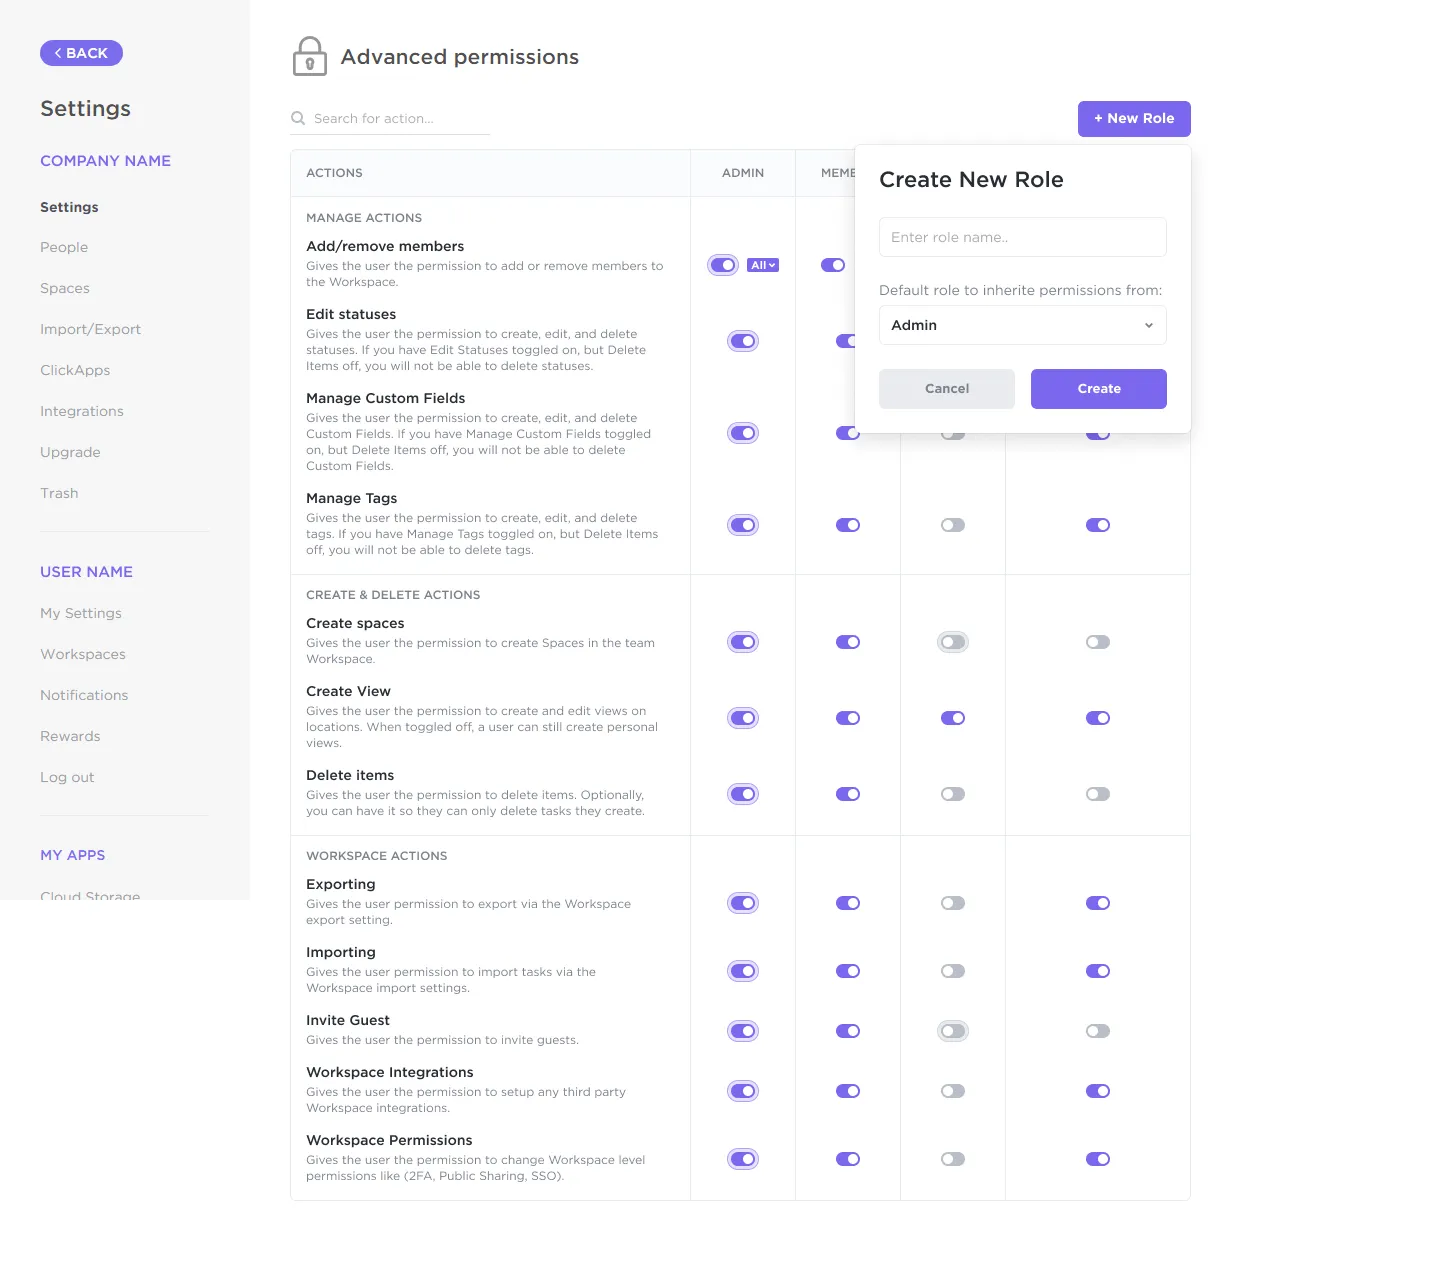Toggle Member switch for Workspace Permissions
This screenshot has width=1440, height=1266.
848,1159
